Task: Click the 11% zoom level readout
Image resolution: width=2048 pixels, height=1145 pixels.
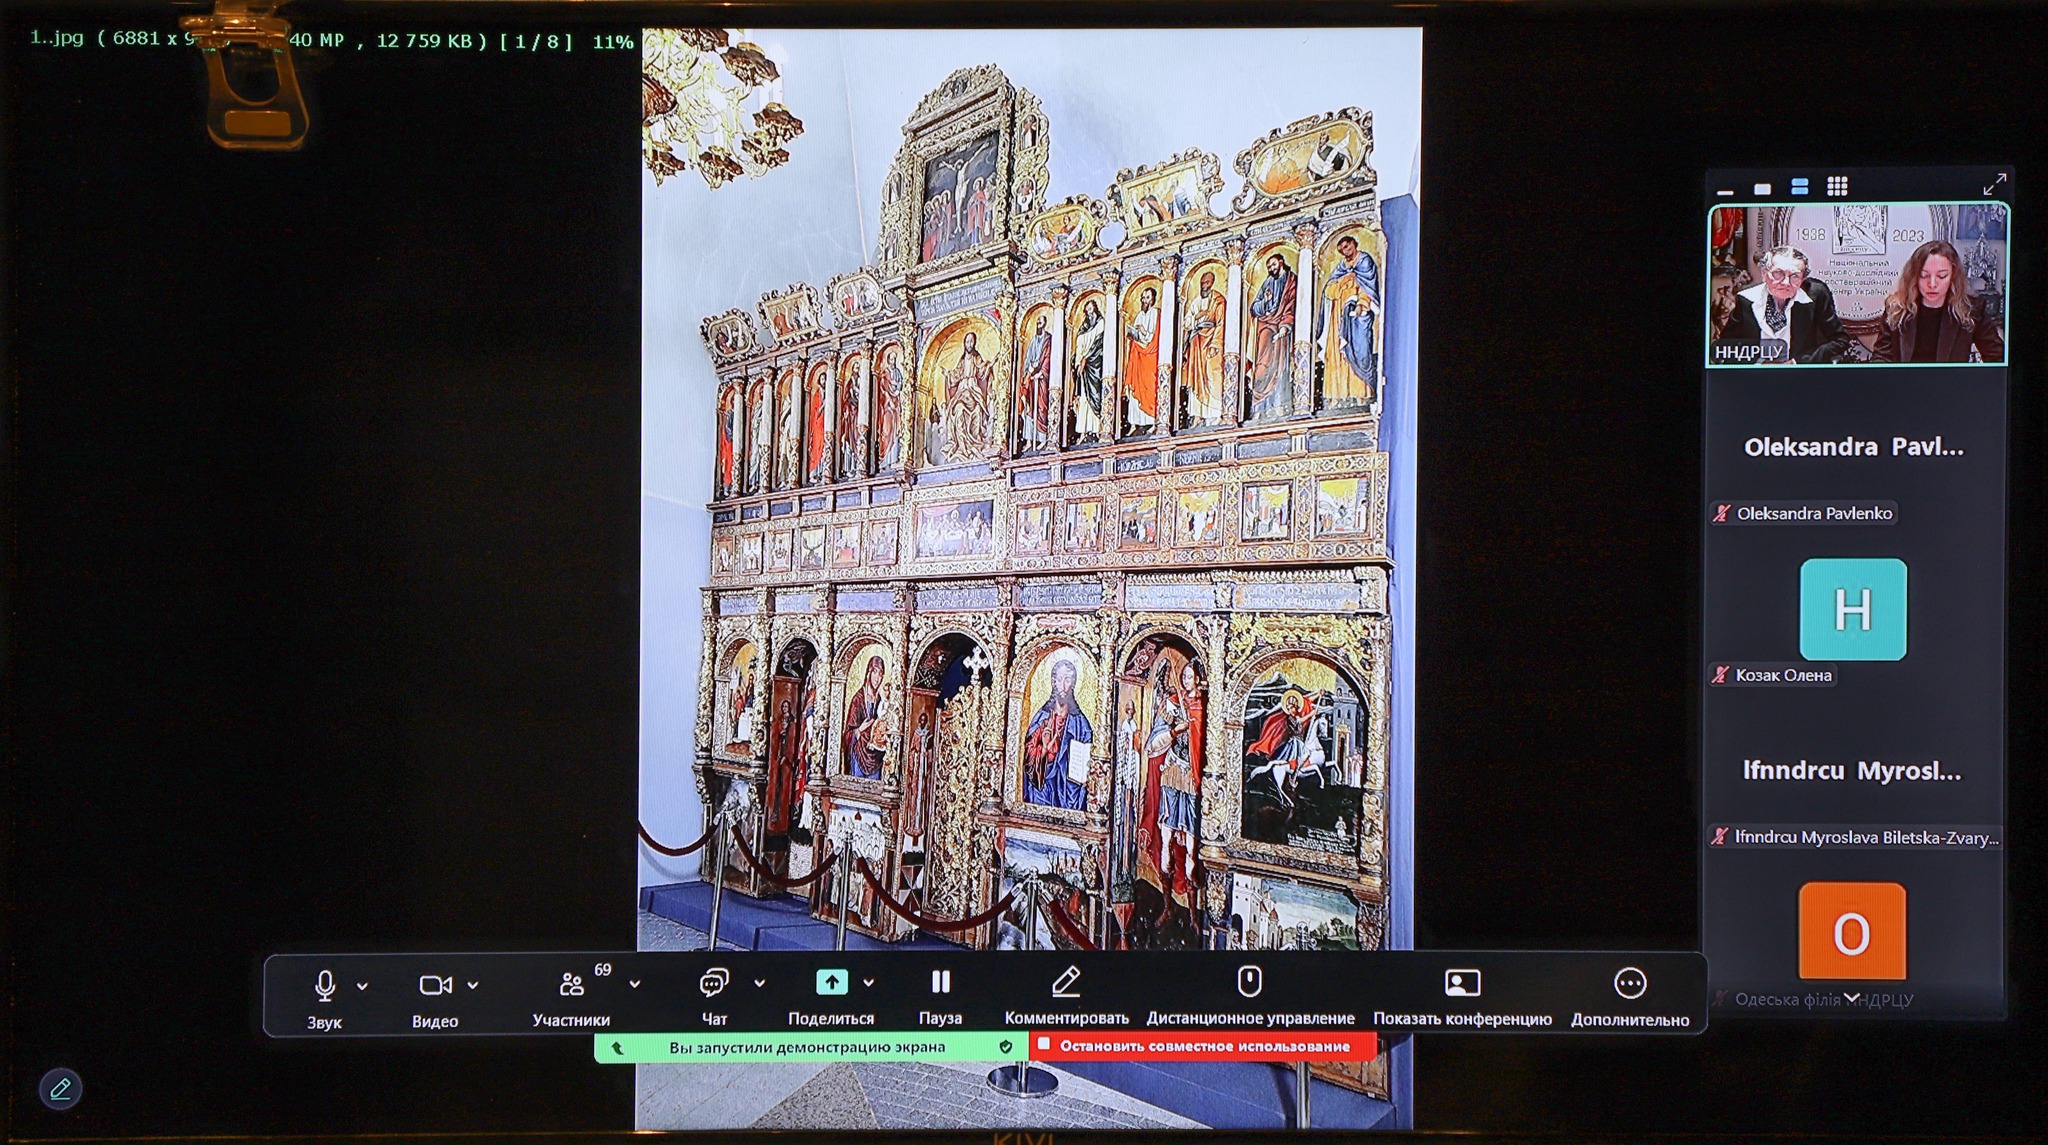Action: click(613, 42)
